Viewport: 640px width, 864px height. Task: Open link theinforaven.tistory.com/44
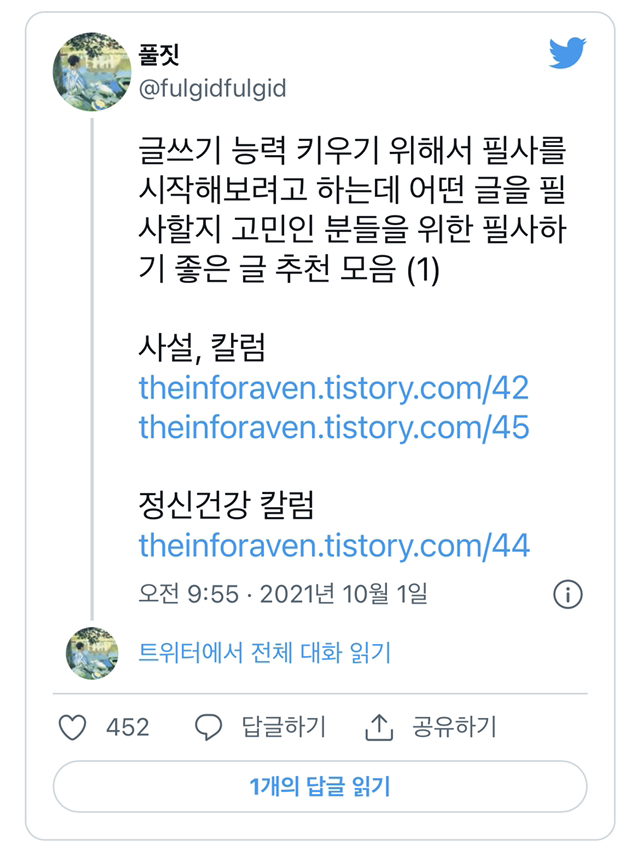coord(334,545)
